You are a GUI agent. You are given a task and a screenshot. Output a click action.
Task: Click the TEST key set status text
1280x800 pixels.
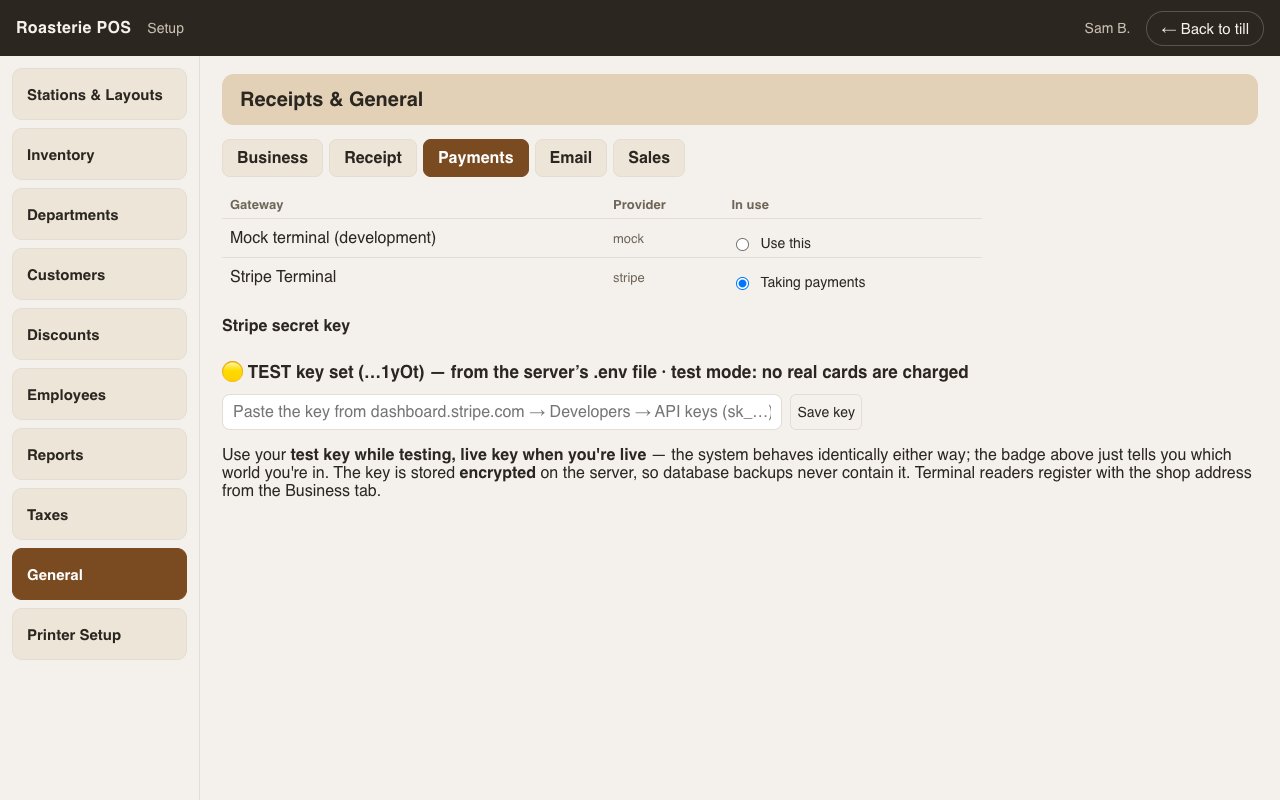coord(608,372)
